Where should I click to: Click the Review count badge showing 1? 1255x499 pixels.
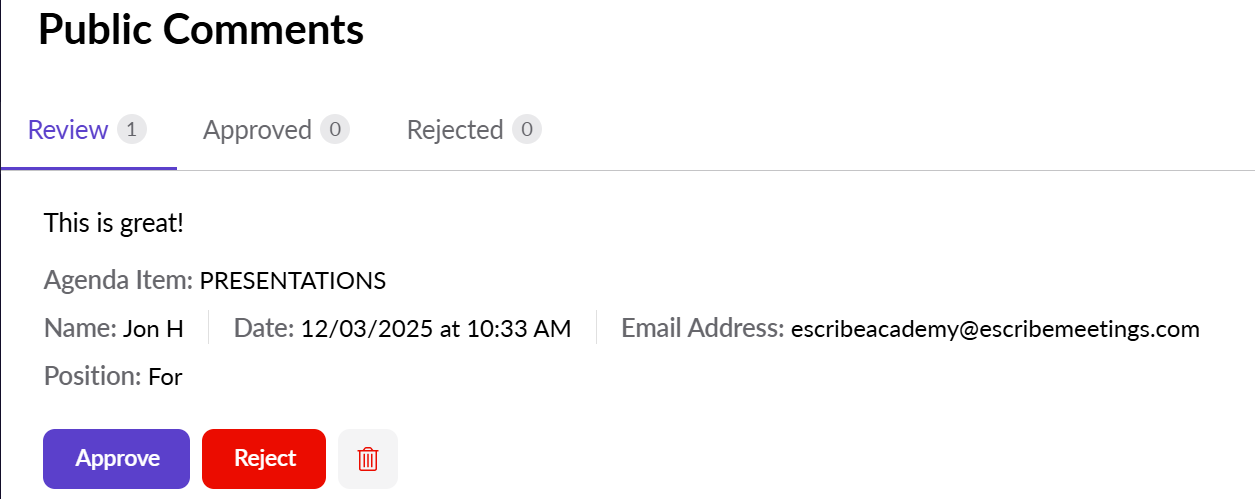coord(132,129)
